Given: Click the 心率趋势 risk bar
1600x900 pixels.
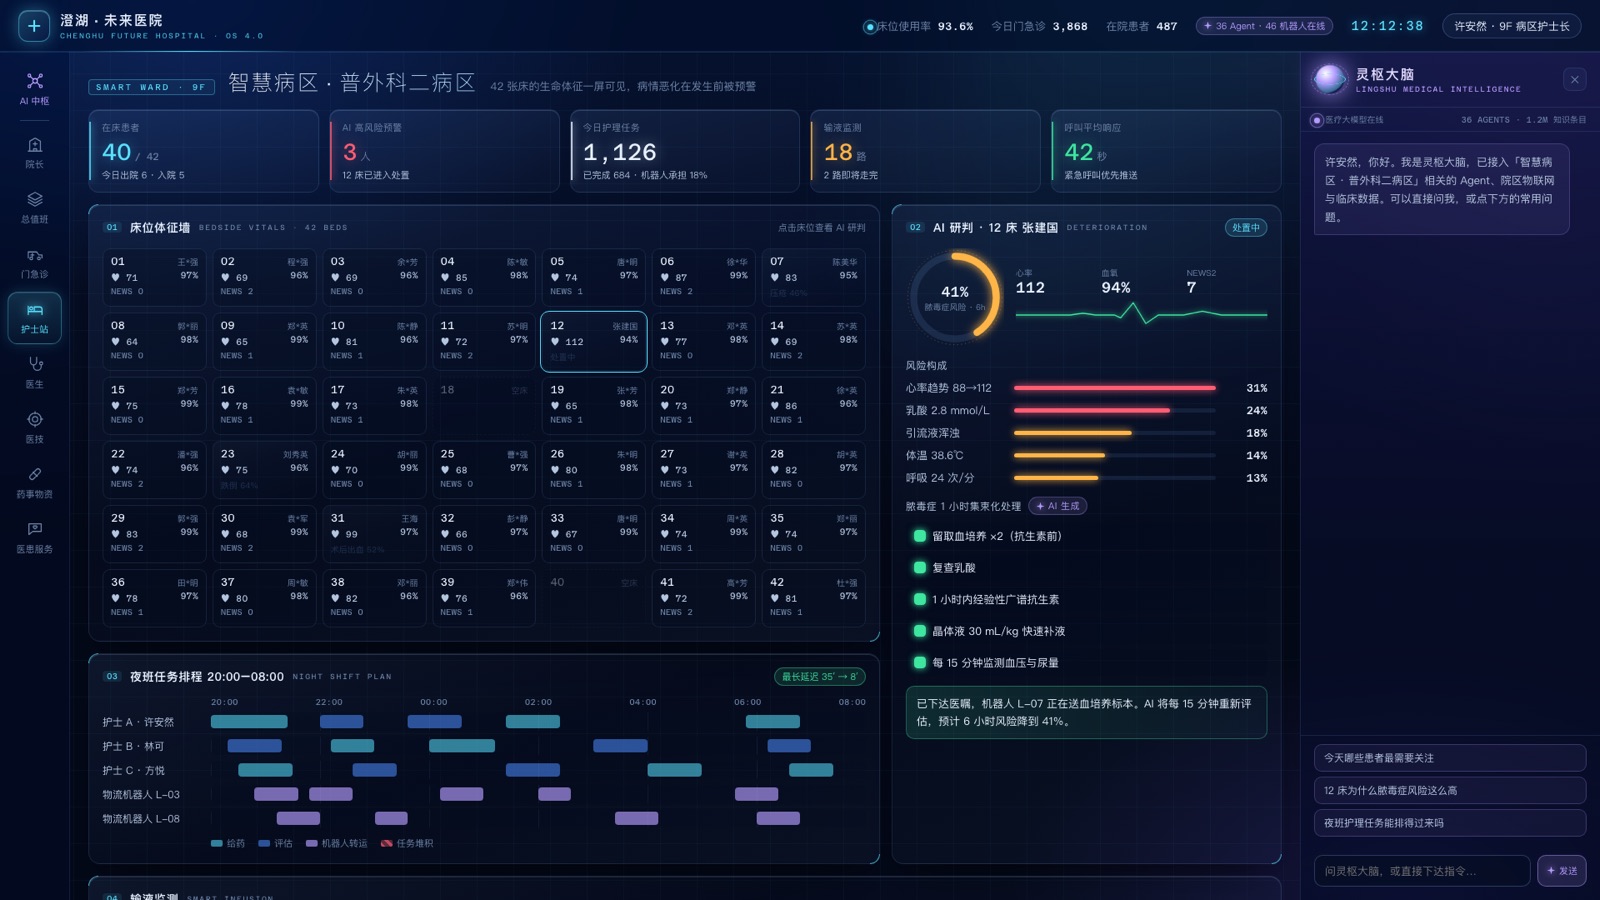Looking at the screenshot, I should pyautogui.click(x=1115, y=388).
